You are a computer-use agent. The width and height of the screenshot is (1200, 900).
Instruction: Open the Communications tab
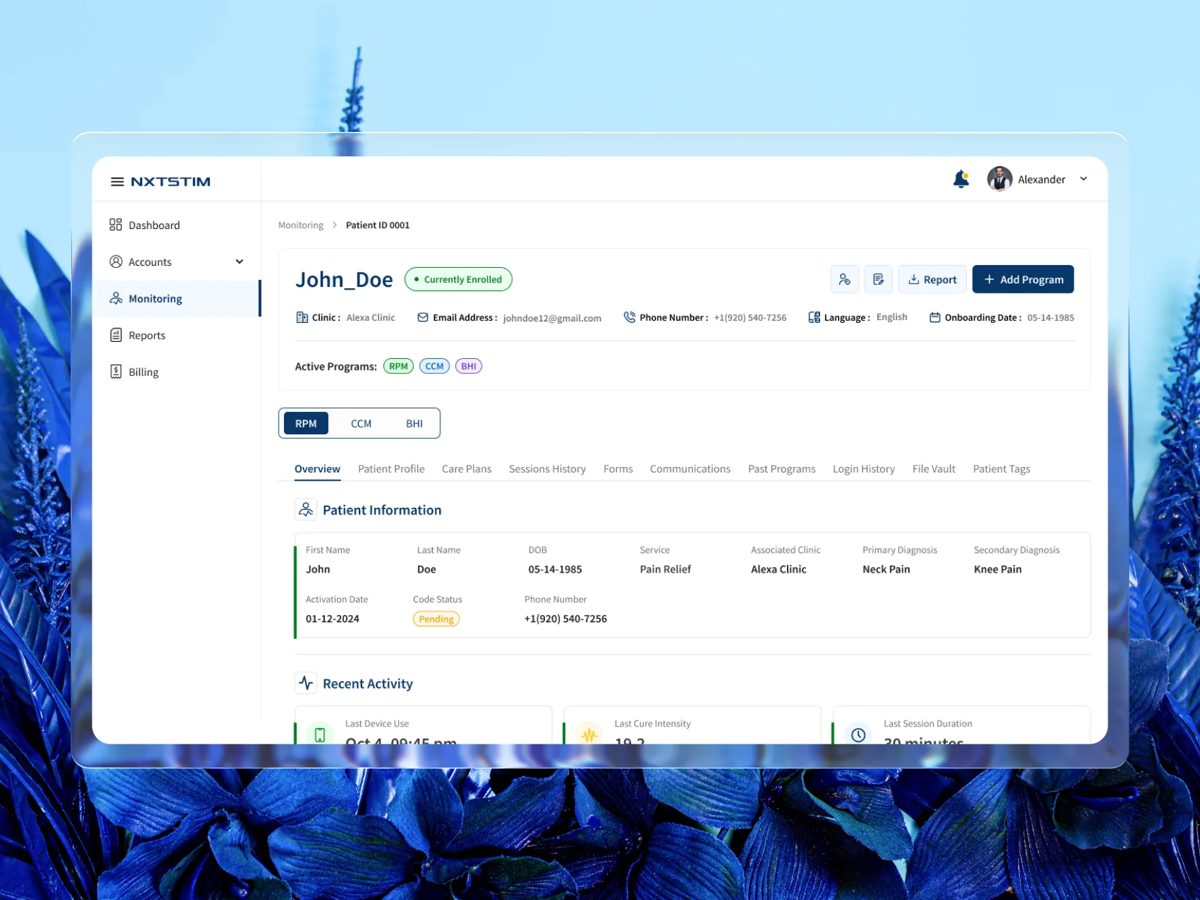[x=690, y=469]
